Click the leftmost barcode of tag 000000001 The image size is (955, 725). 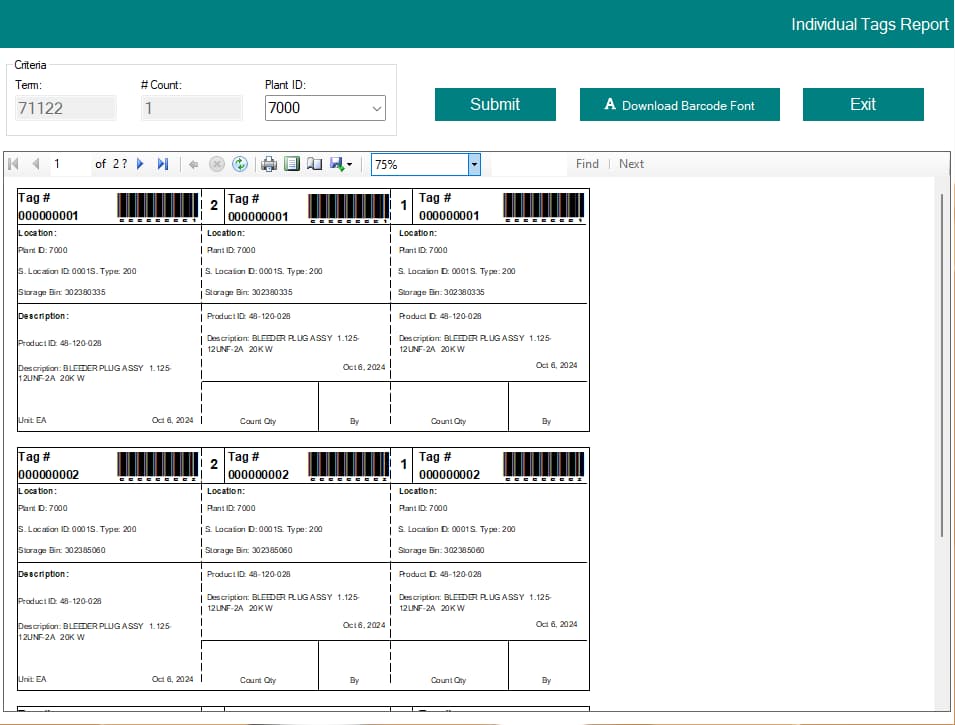(158, 207)
